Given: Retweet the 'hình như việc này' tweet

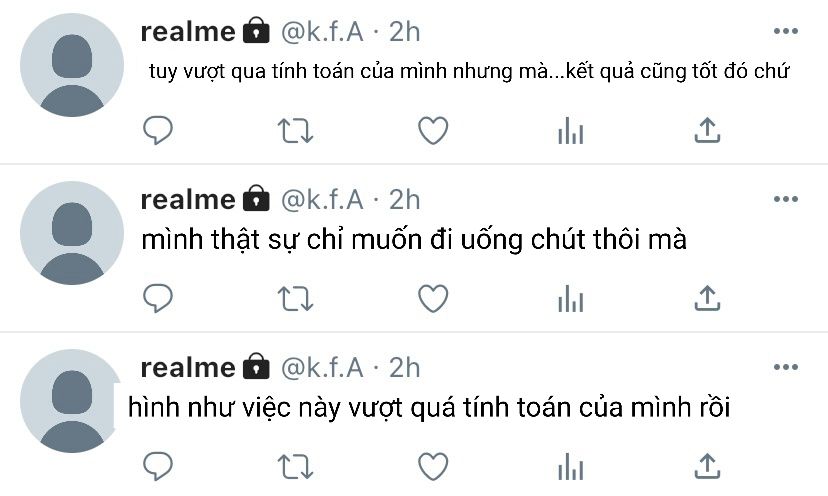Looking at the screenshot, I should [295, 466].
